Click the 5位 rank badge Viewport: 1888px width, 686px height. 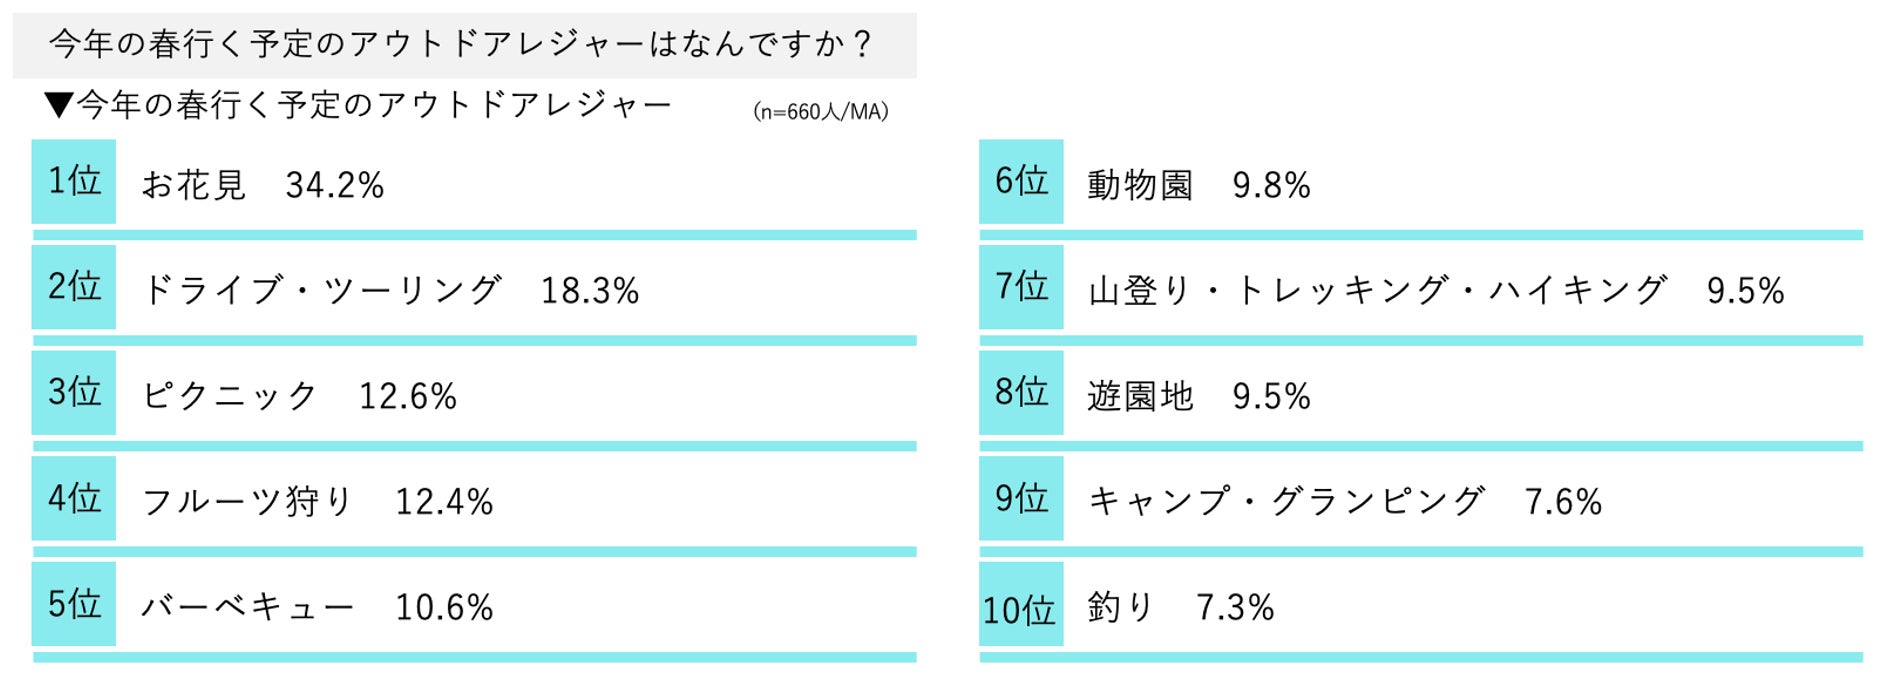click(x=74, y=604)
